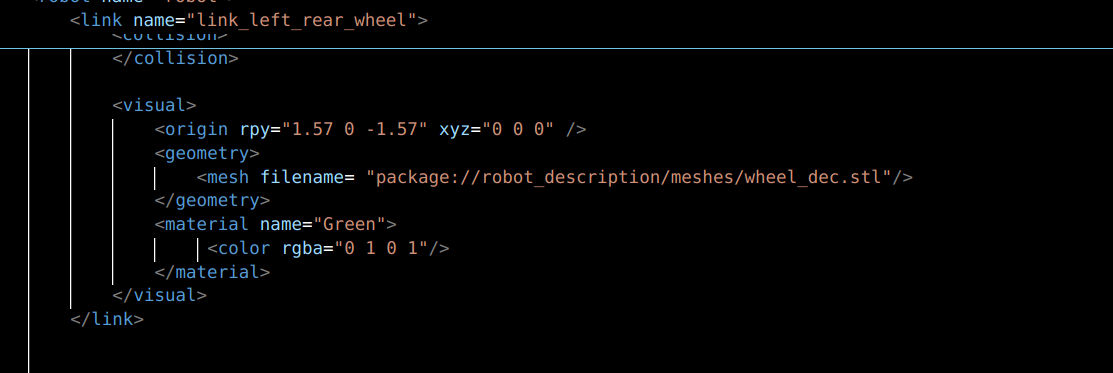Click the opening geometry tag
The height and width of the screenshot is (373, 1113).
click(207, 153)
